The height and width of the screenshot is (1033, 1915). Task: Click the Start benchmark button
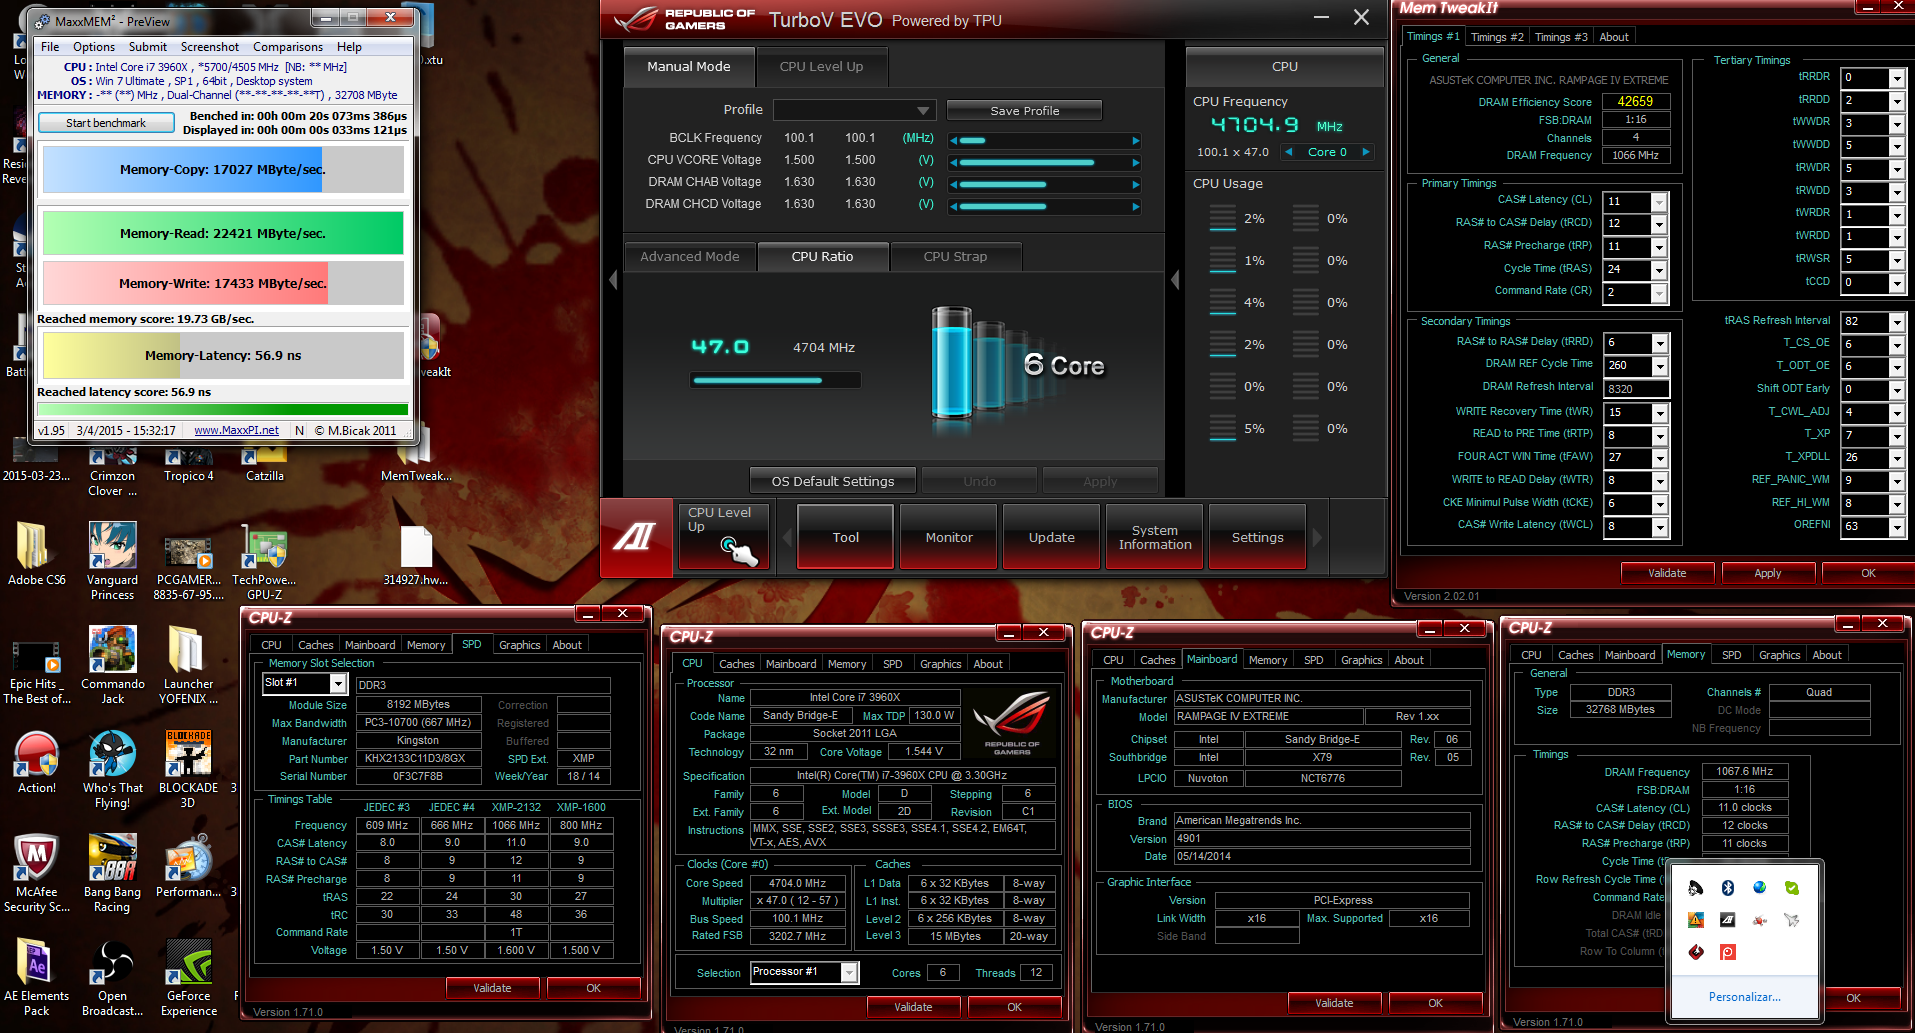point(106,123)
